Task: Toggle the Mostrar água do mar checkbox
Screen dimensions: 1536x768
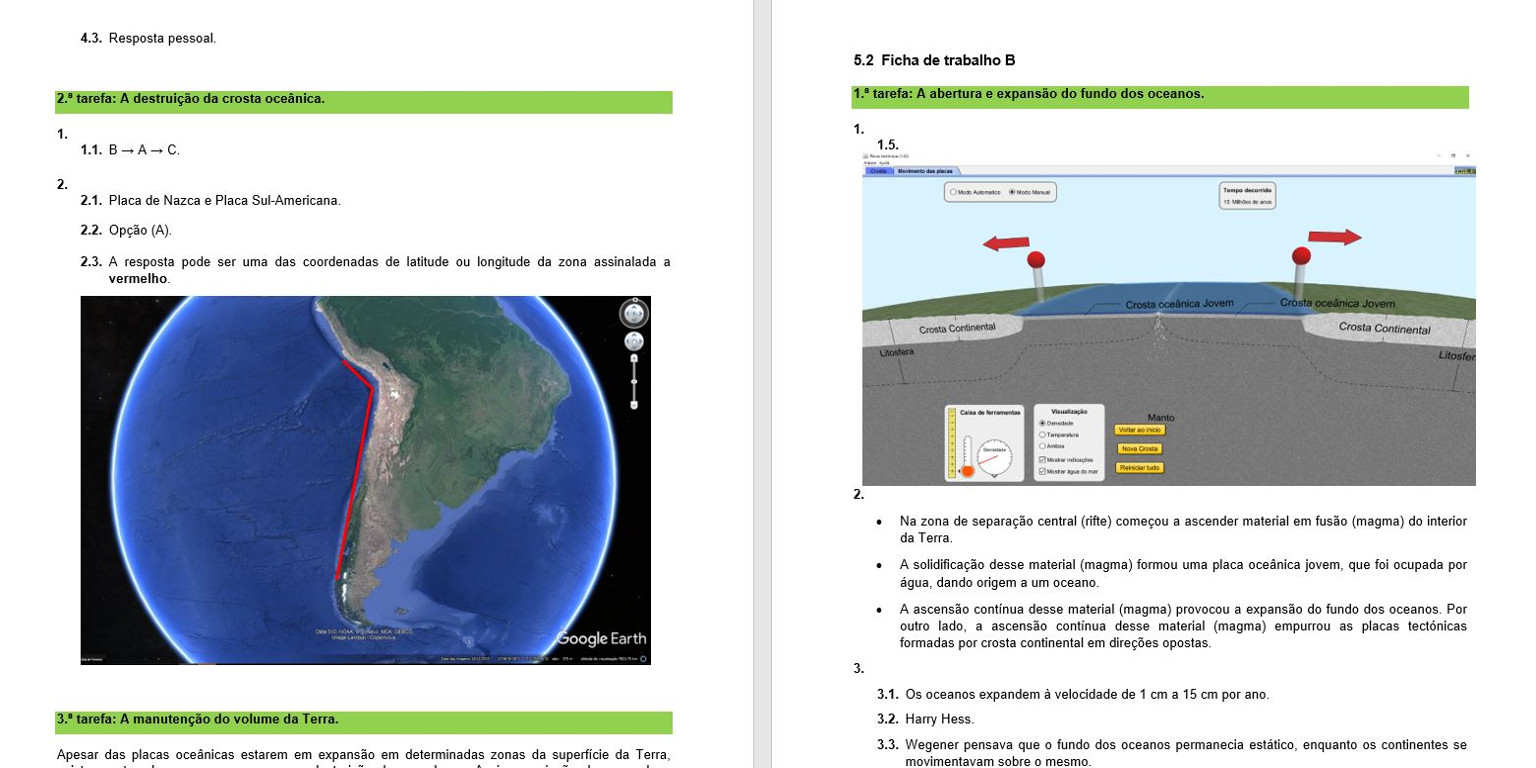Action: tap(1043, 470)
